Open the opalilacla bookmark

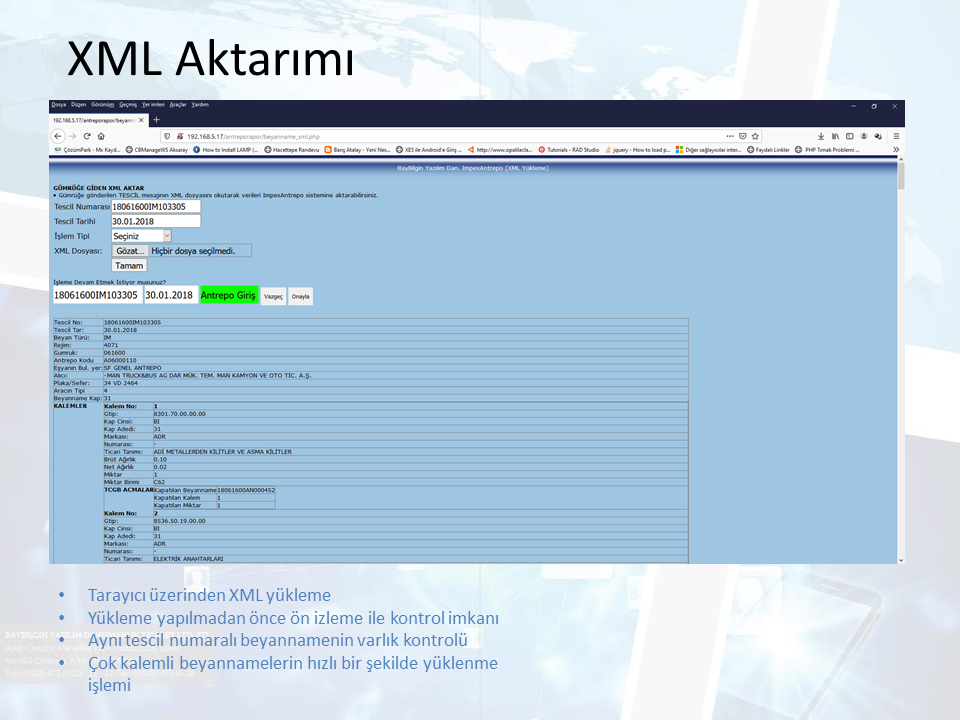click(x=500, y=149)
